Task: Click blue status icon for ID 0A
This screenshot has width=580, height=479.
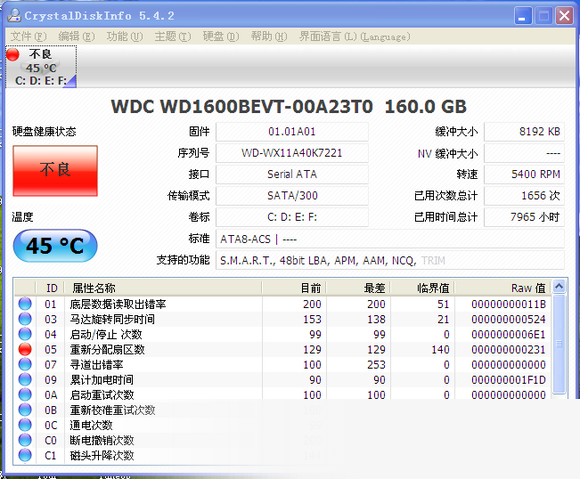Action: (25, 395)
